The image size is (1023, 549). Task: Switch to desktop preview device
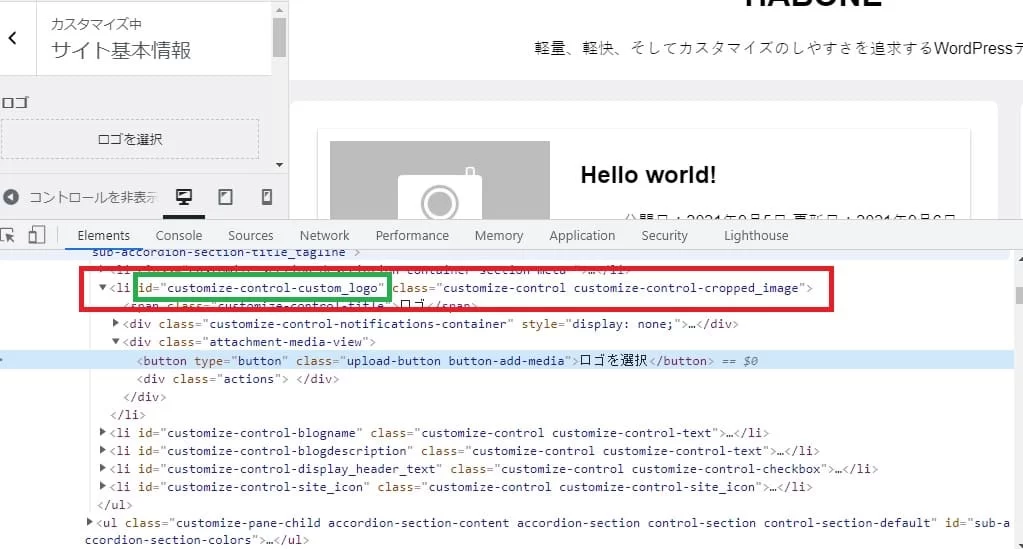(x=184, y=197)
